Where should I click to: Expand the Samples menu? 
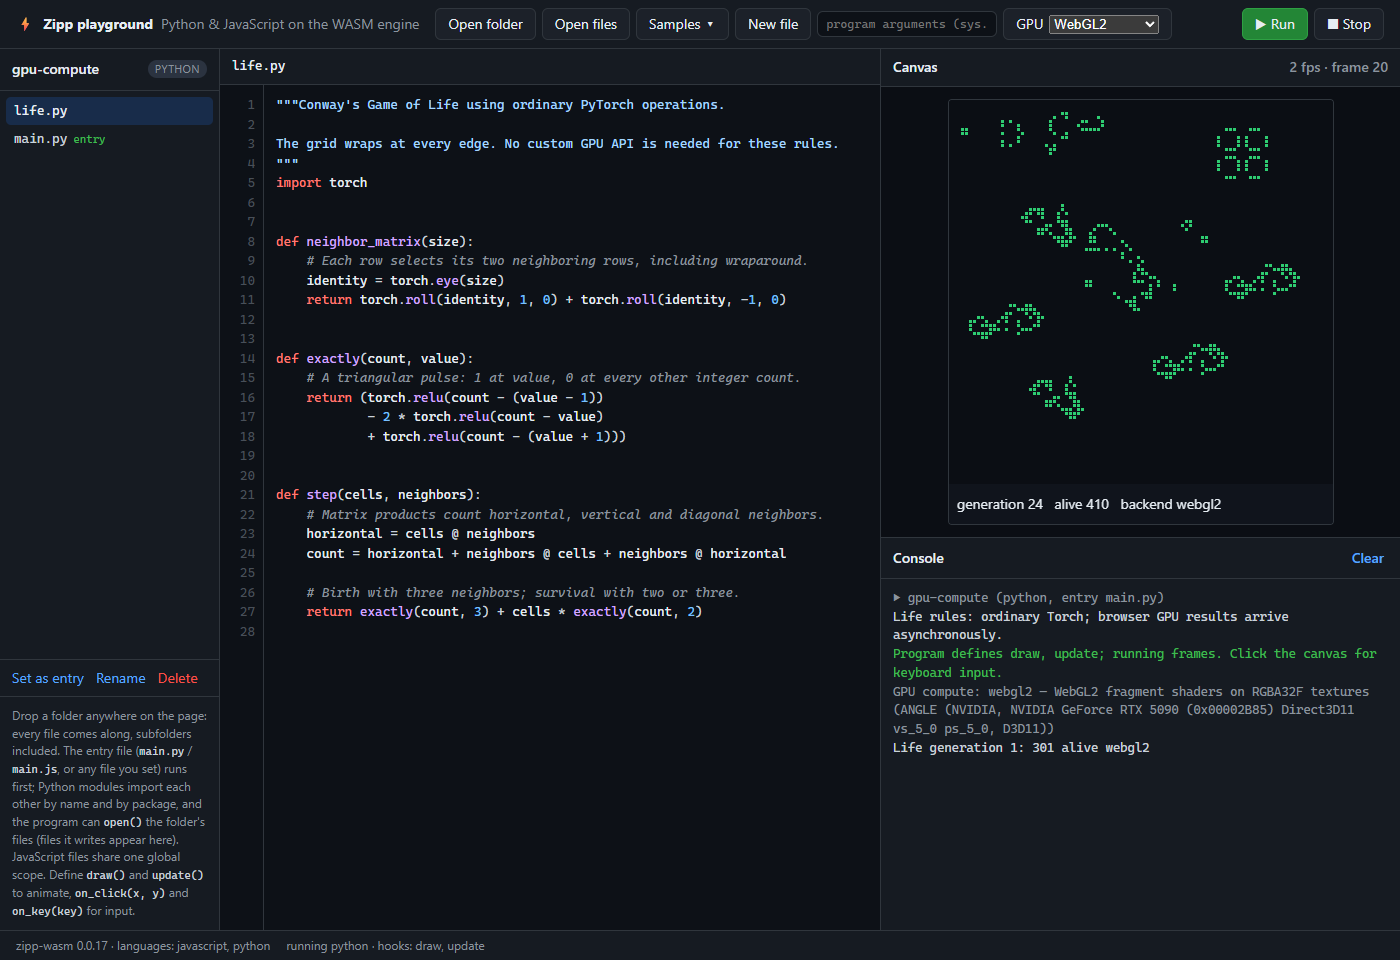681,24
